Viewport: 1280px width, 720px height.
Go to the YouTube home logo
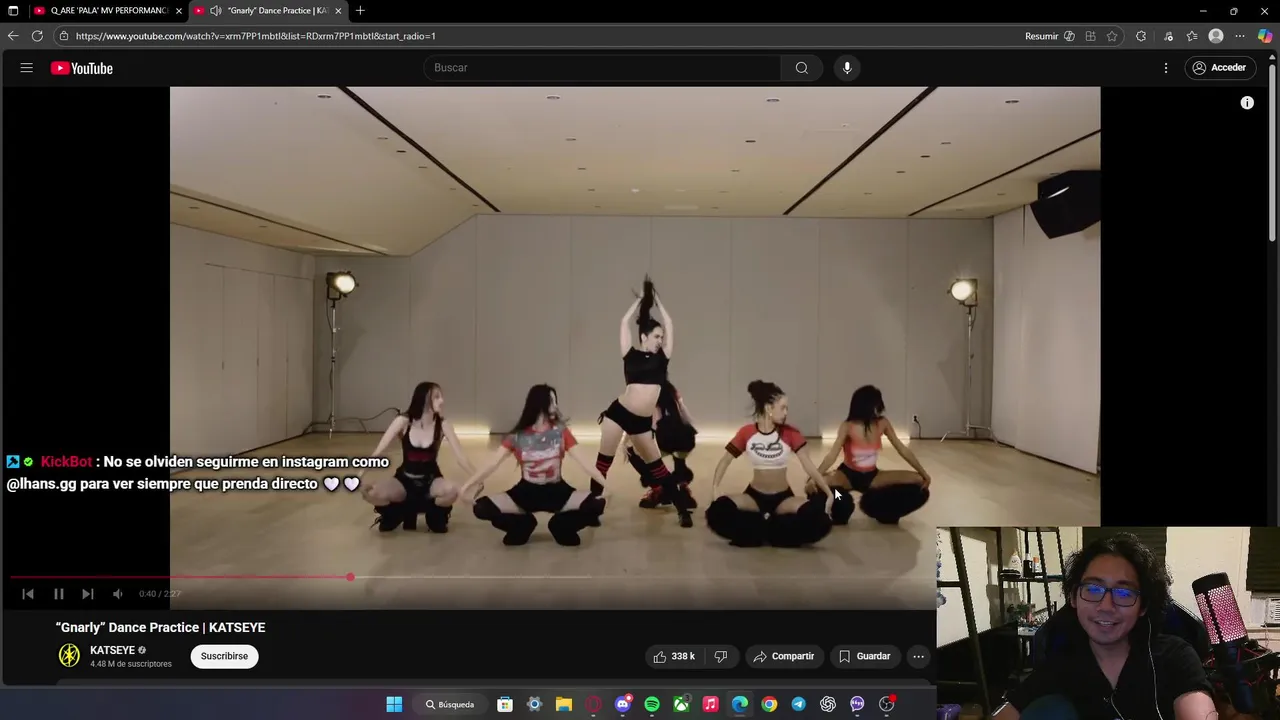click(82, 68)
